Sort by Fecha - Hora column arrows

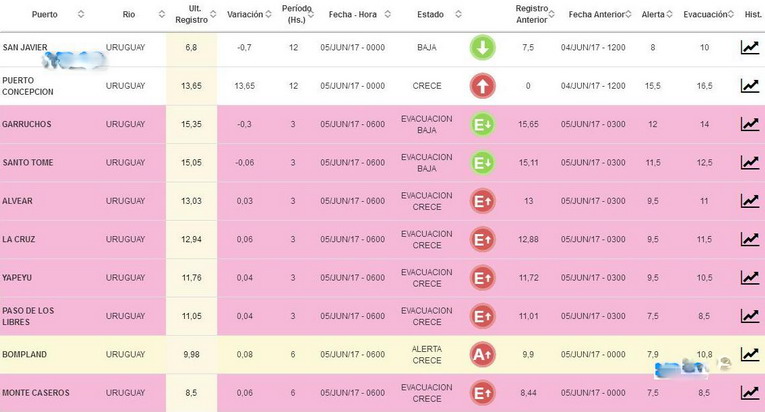coord(388,14)
